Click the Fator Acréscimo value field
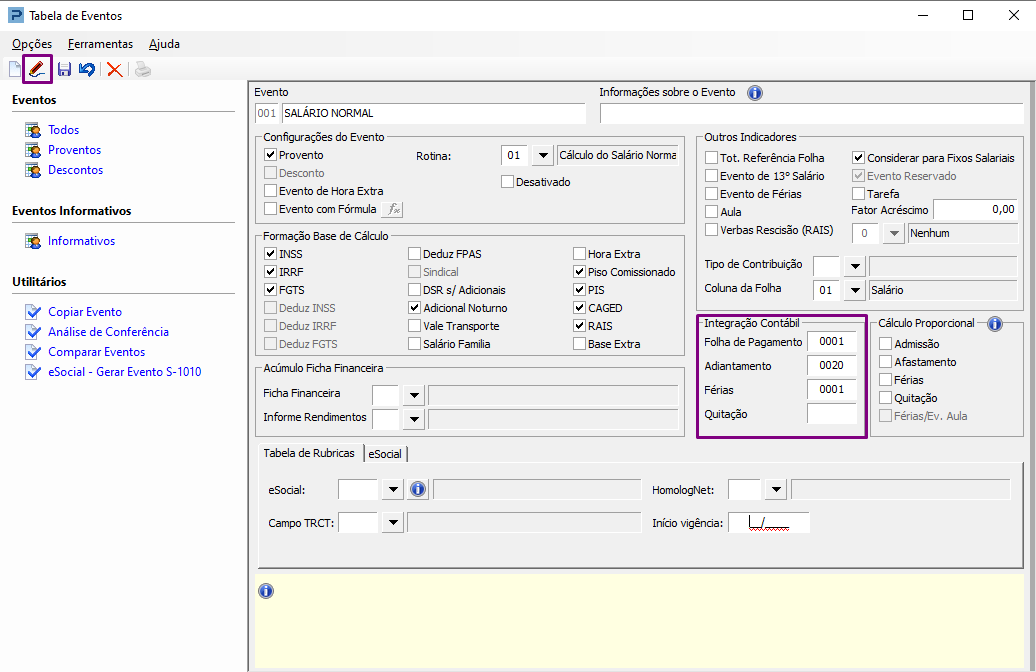 coord(975,209)
